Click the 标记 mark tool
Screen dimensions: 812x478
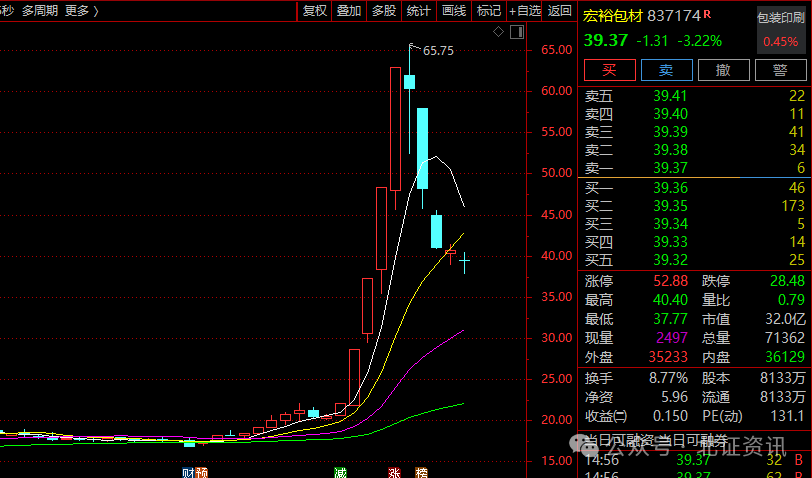pyautogui.click(x=489, y=10)
